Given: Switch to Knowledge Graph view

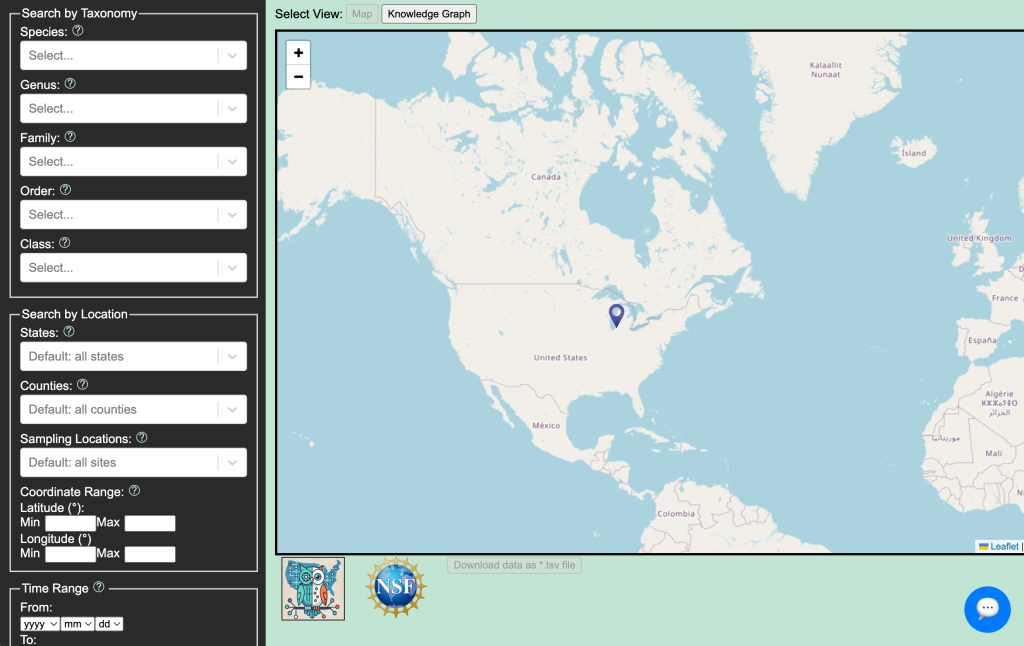Looking at the screenshot, I should [x=429, y=14].
